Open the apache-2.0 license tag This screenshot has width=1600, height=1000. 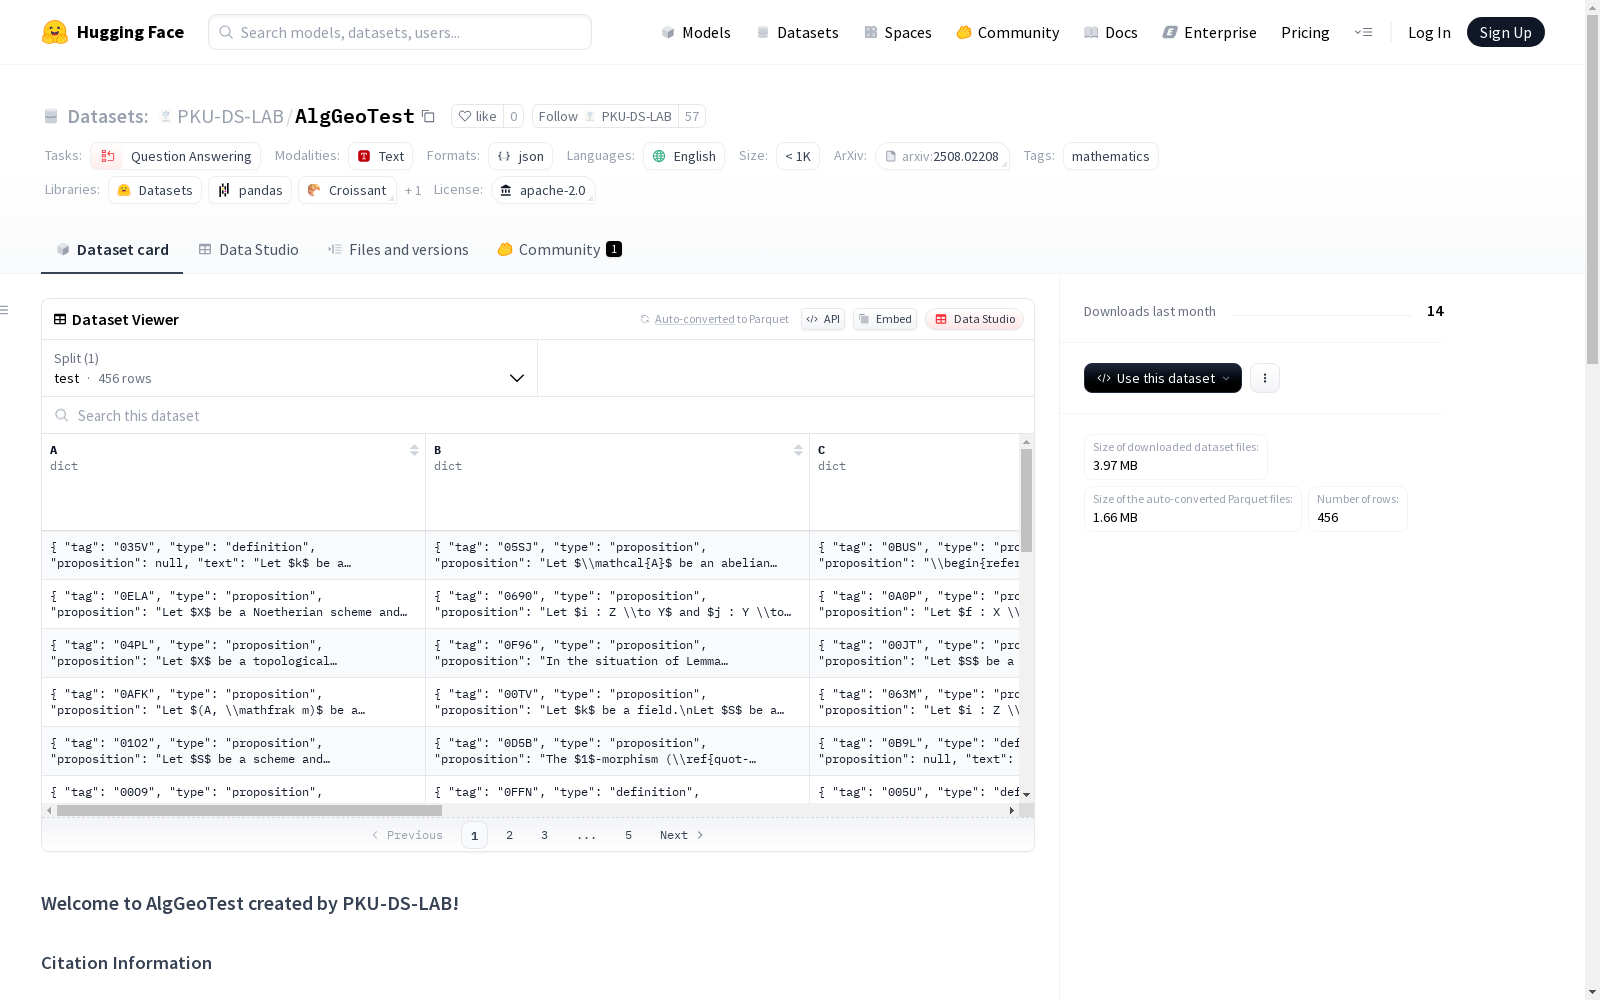click(x=543, y=190)
